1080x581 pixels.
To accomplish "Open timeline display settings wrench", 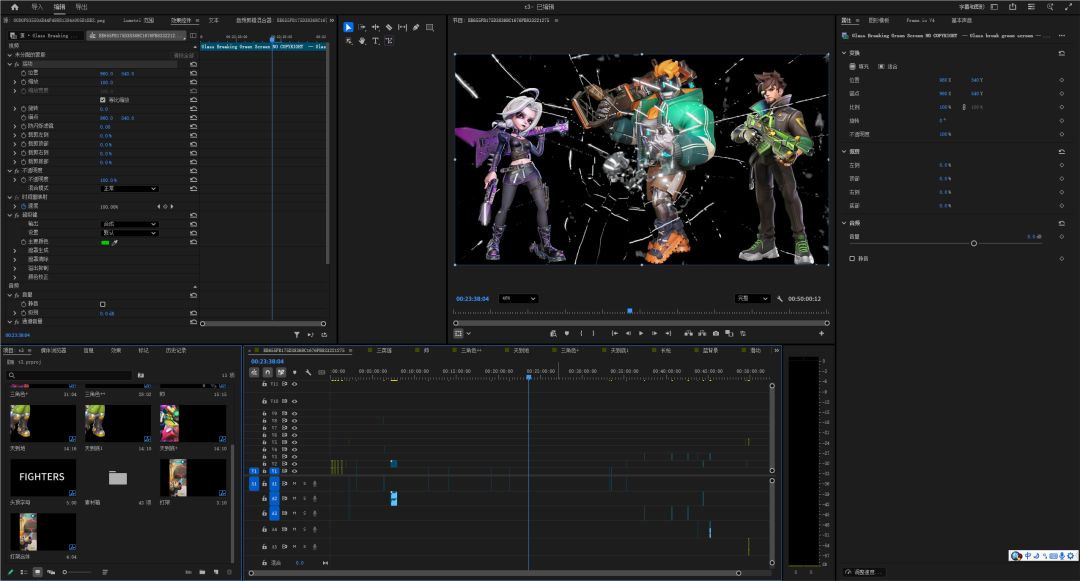I will [x=308, y=372].
